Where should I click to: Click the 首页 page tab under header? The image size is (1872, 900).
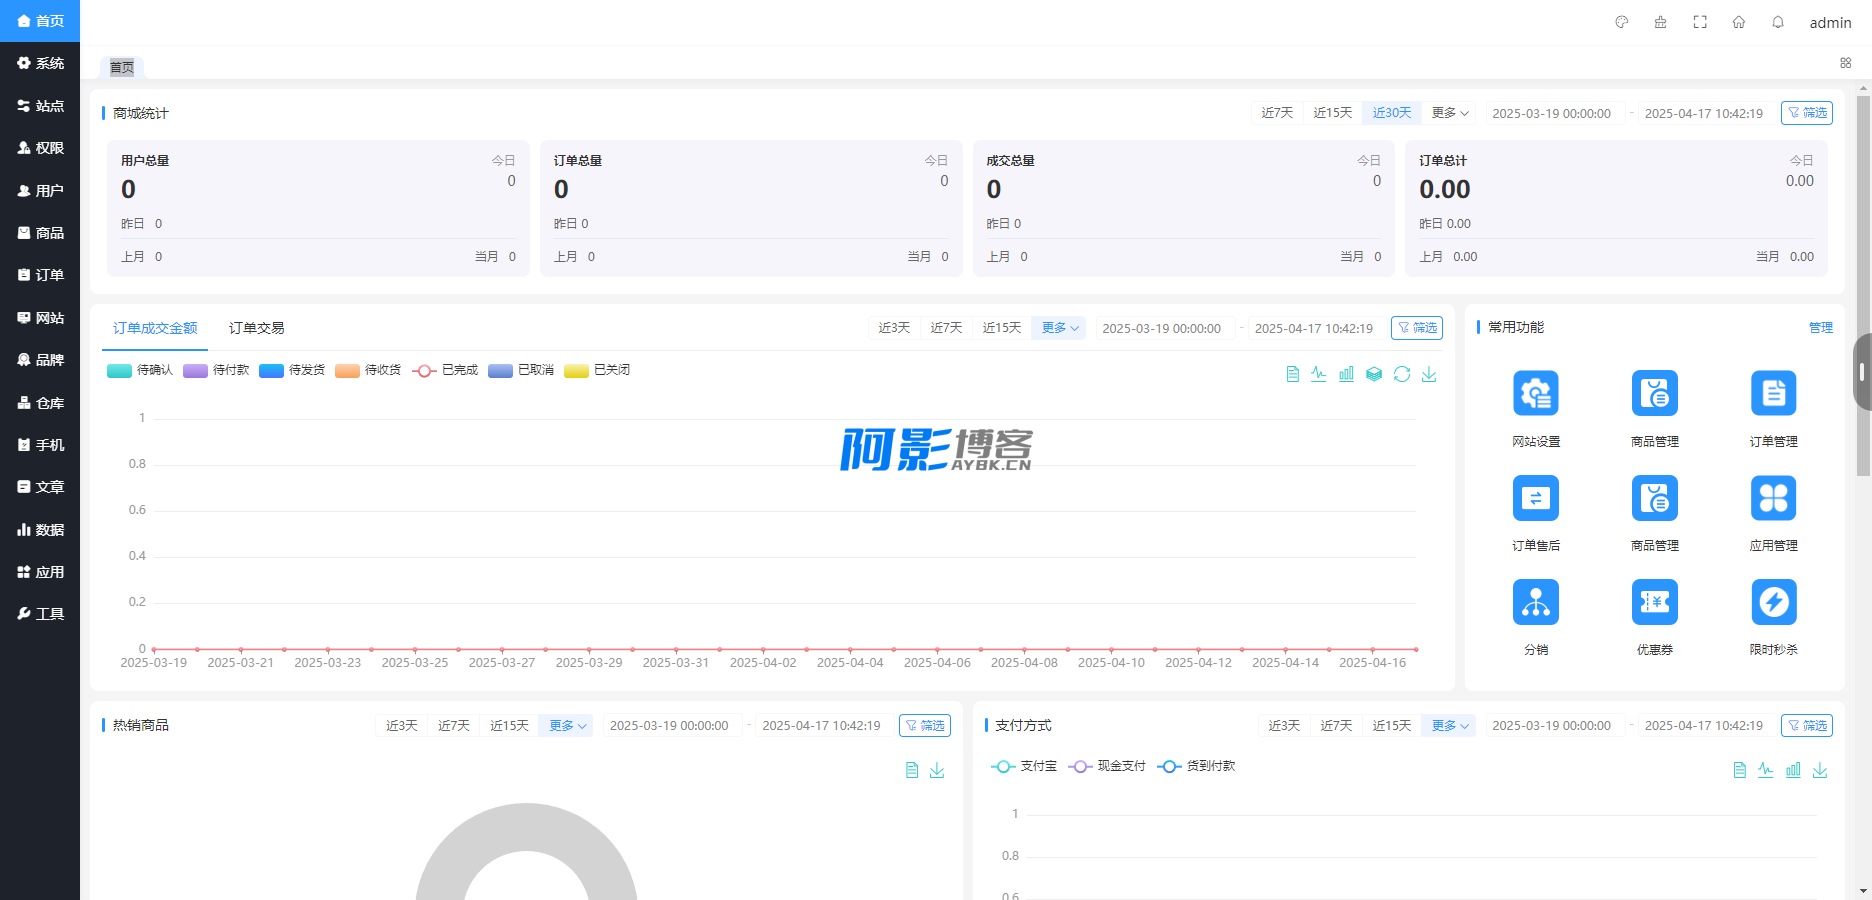pyautogui.click(x=122, y=68)
